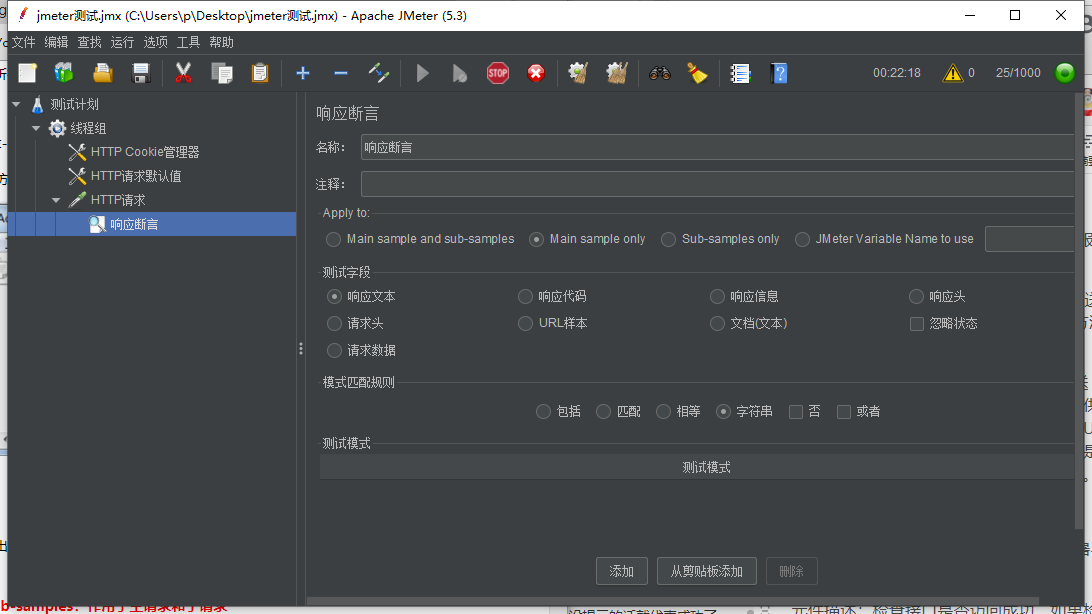Image resolution: width=1092 pixels, height=614 pixels.
Task: Open the 编辑 menu
Action: pos(56,42)
